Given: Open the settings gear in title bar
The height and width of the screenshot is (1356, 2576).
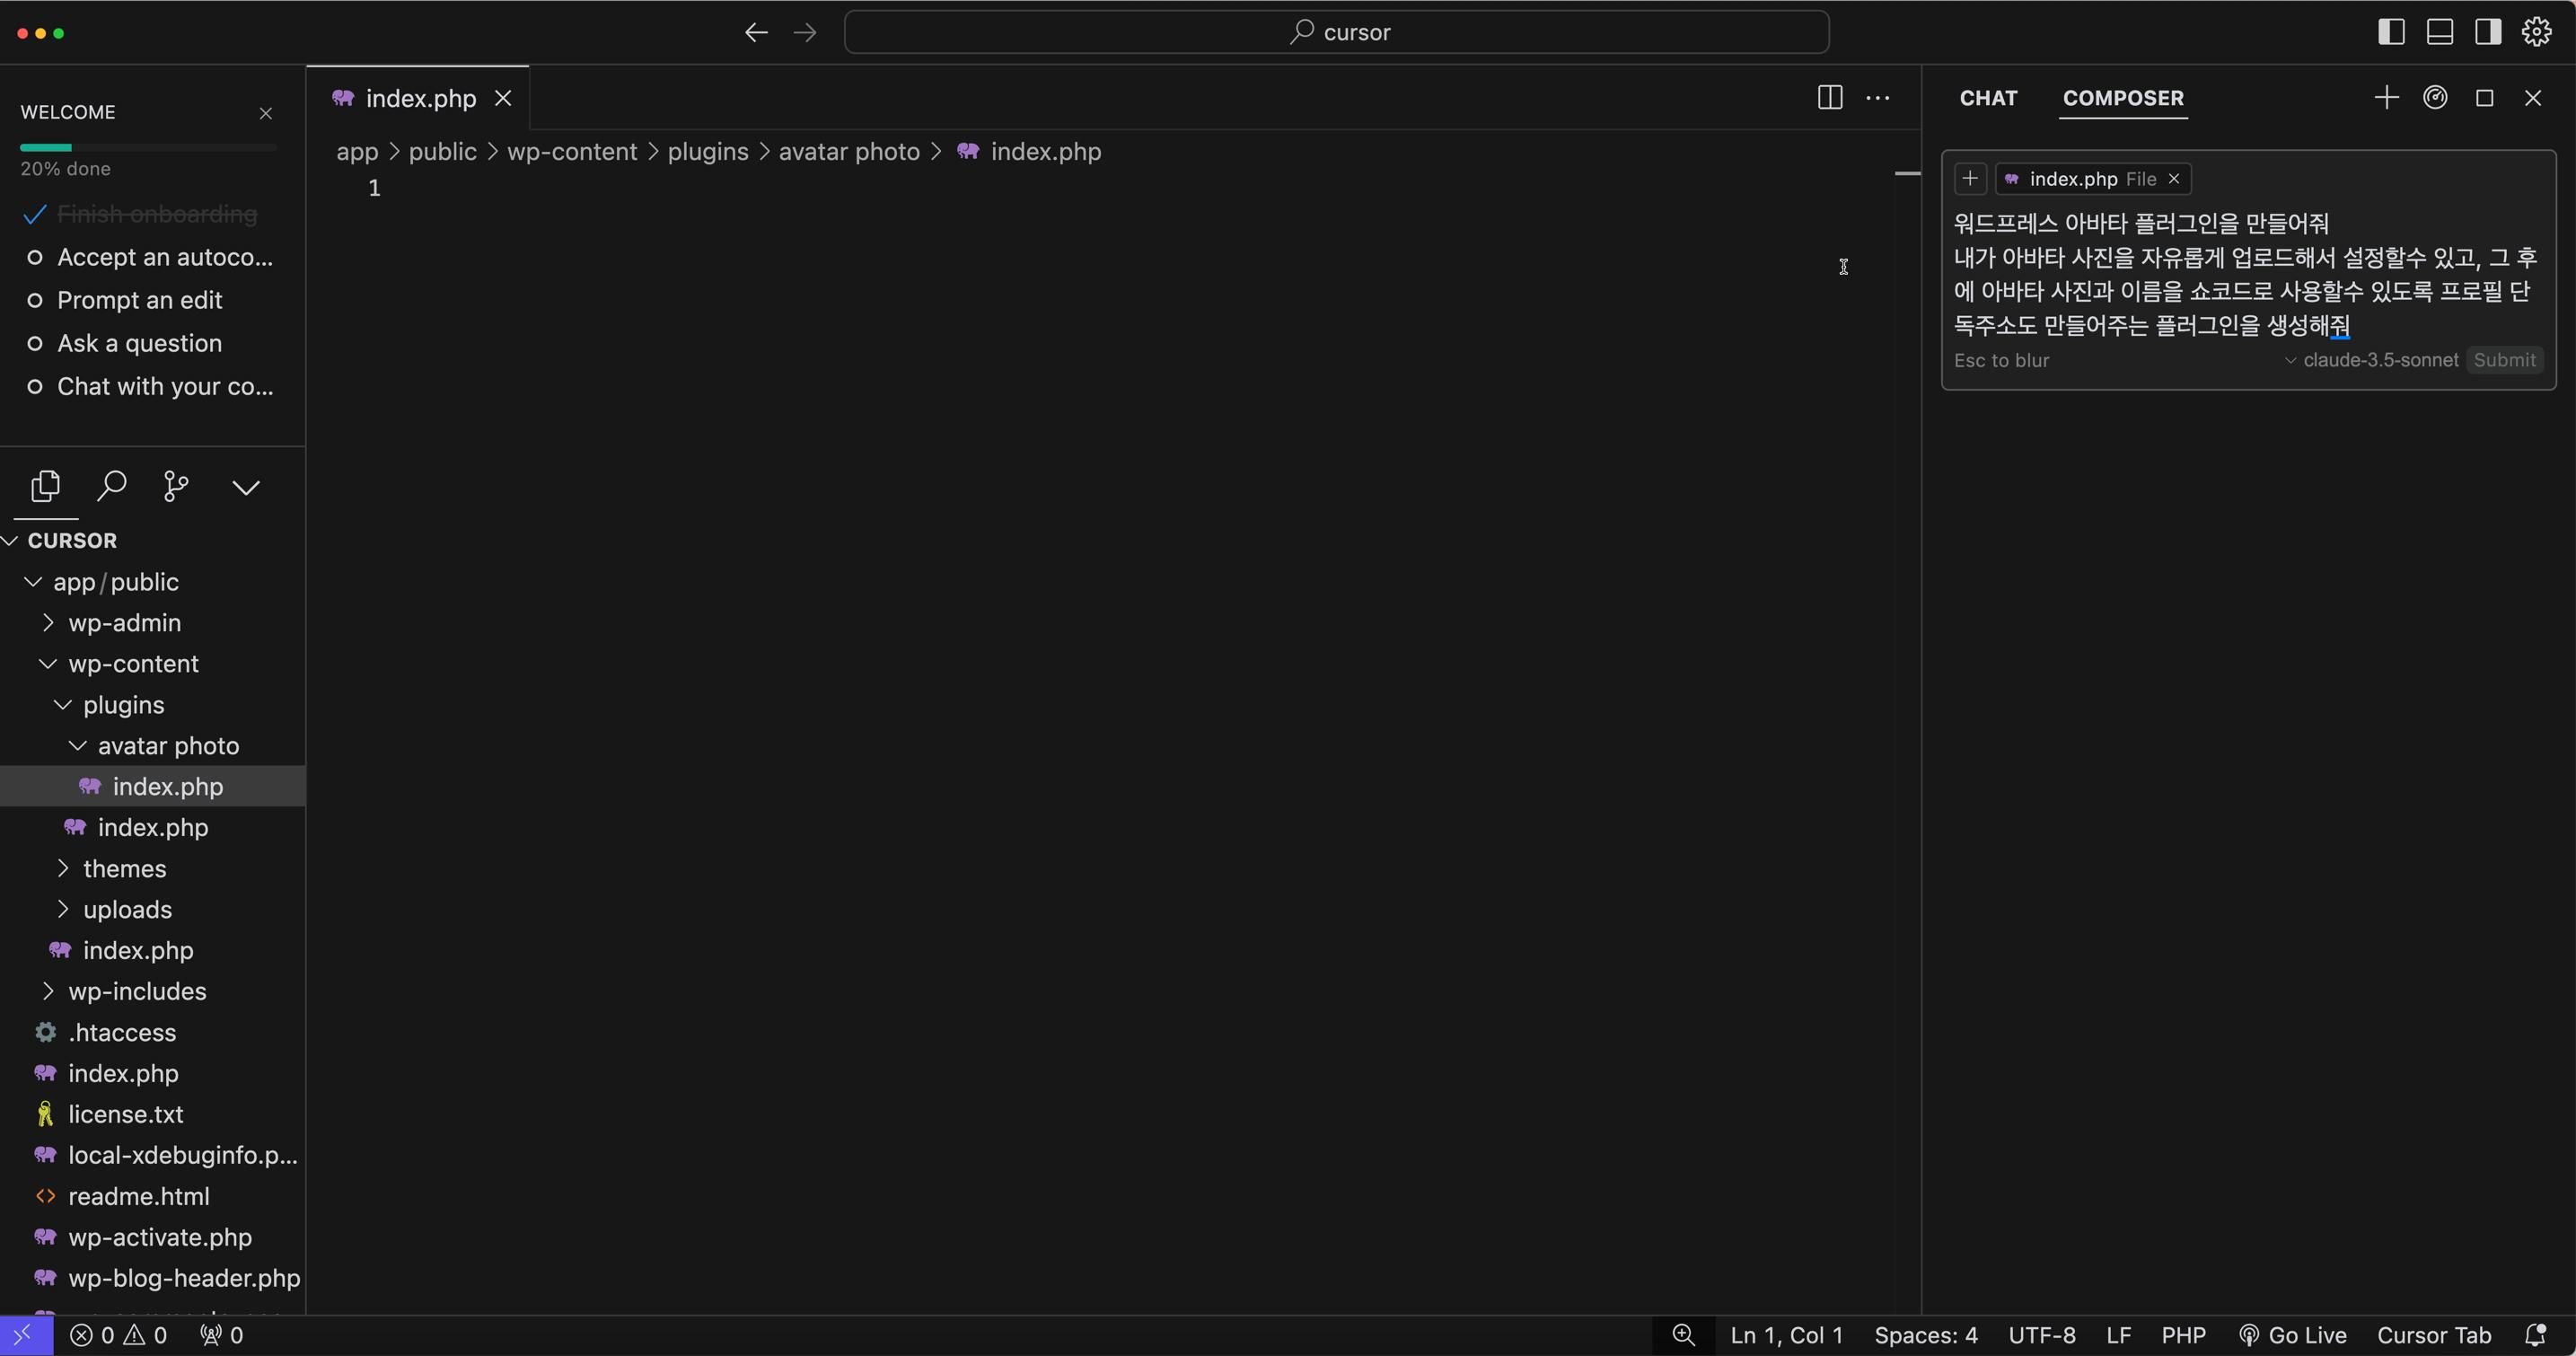Looking at the screenshot, I should click(x=2536, y=32).
